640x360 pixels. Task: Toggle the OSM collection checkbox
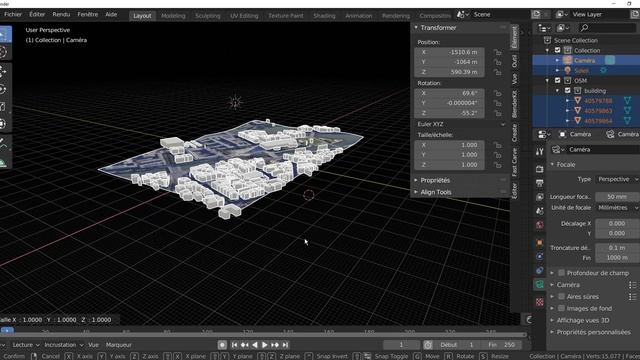(558, 80)
